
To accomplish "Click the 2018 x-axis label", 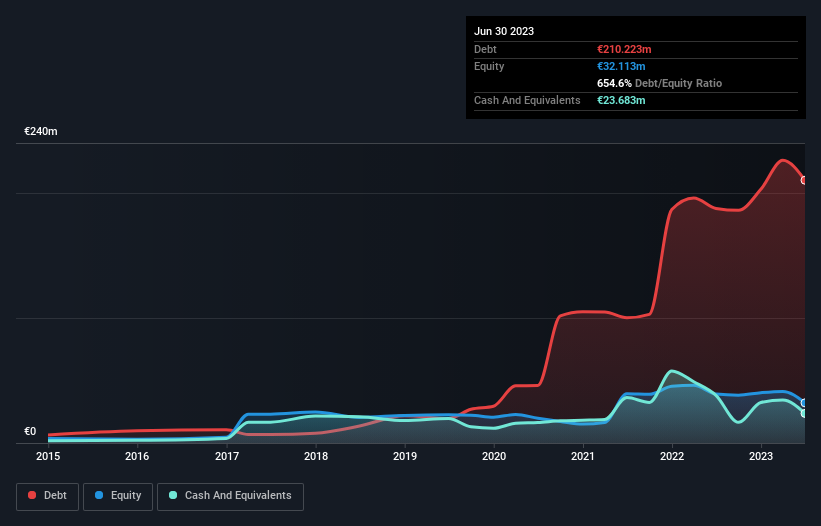I will 316,456.
